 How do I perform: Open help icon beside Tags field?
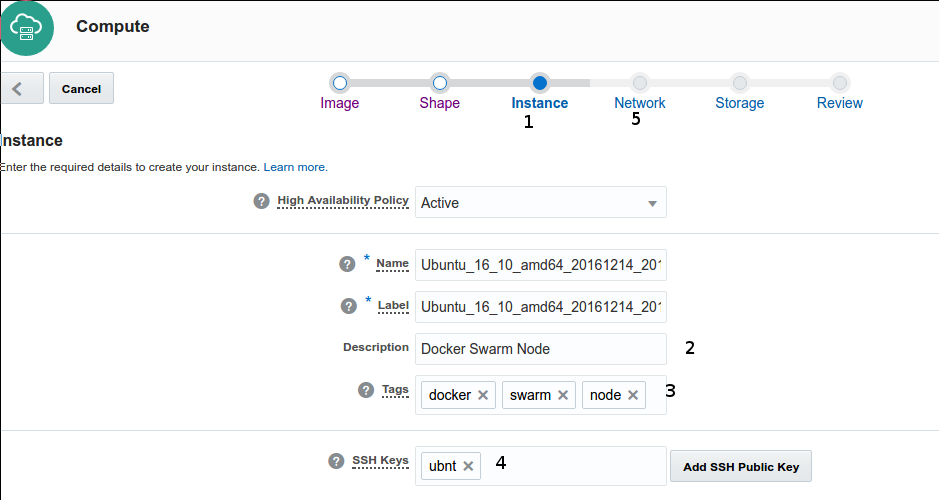365,390
